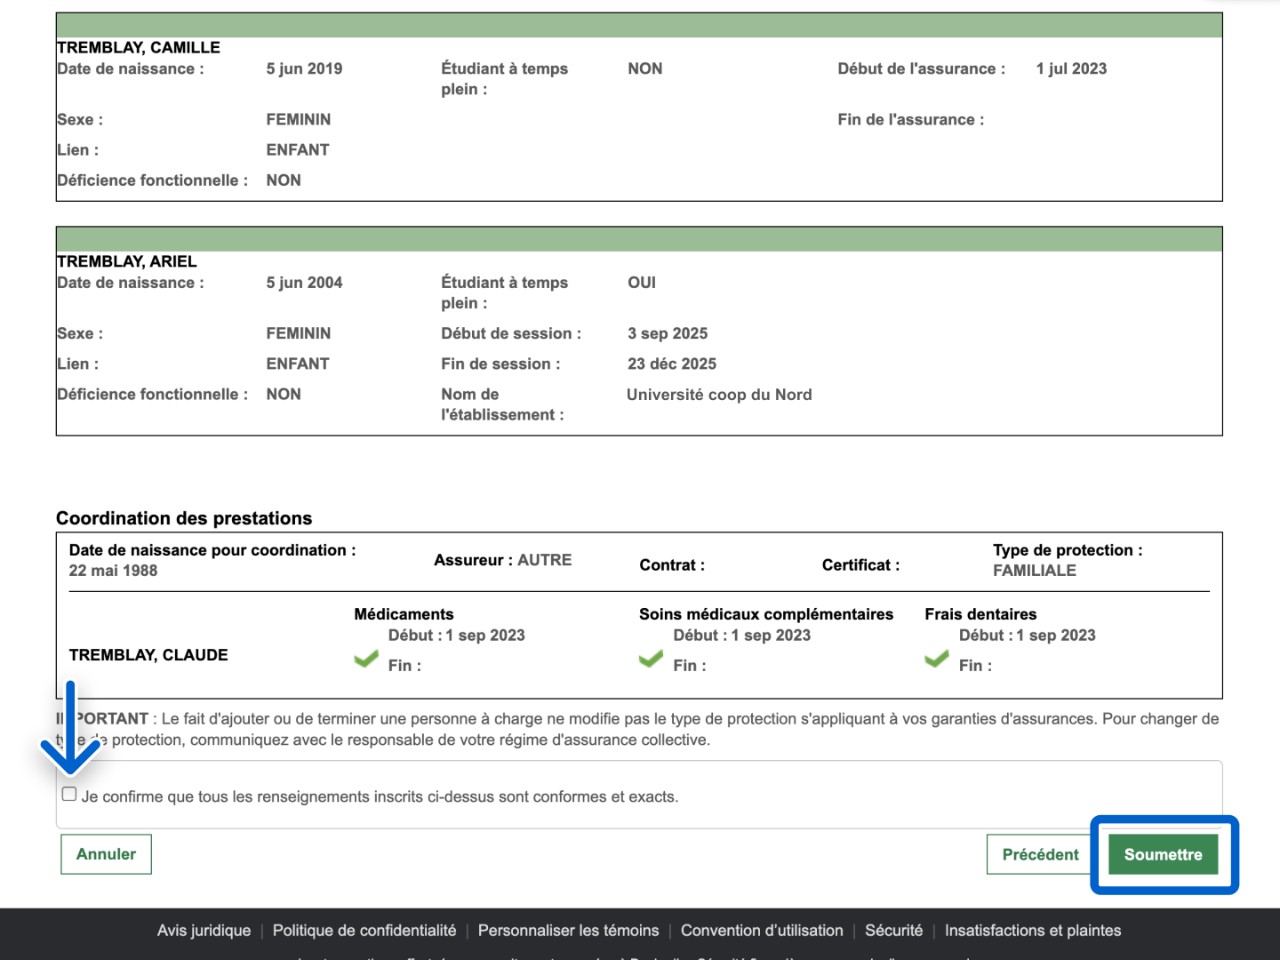Cancel the form using Annuler
This screenshot has width=1280, height=960.
106,855
